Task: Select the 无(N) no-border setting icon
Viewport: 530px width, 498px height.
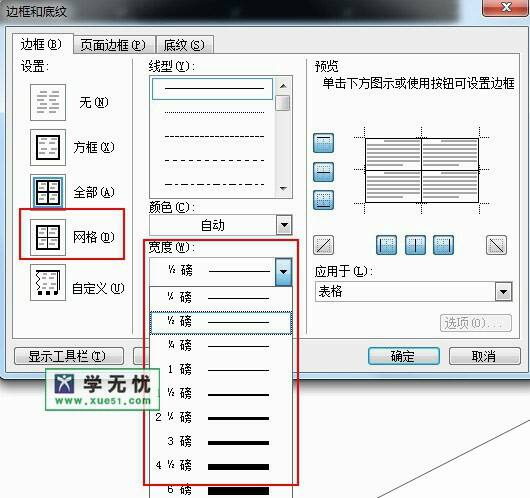Action: click(48, 102)
